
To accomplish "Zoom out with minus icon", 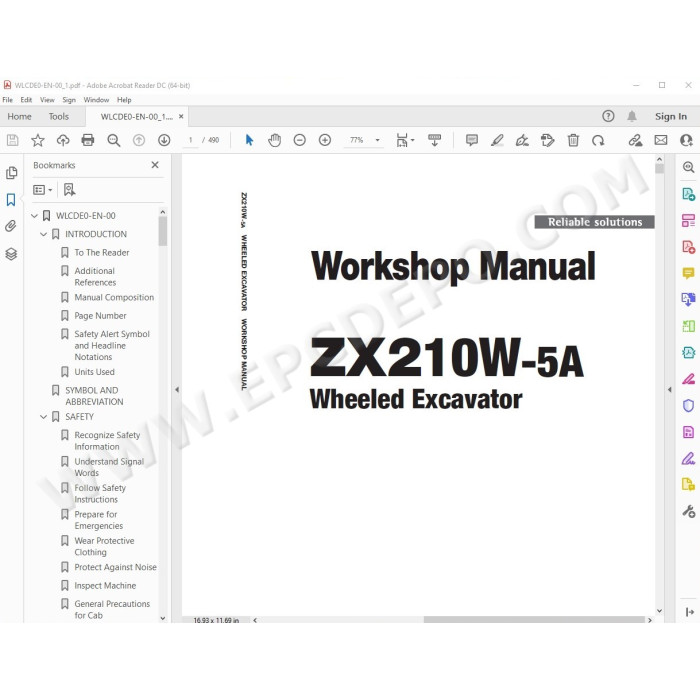I will pyautogui.click(x=300, y=140).
